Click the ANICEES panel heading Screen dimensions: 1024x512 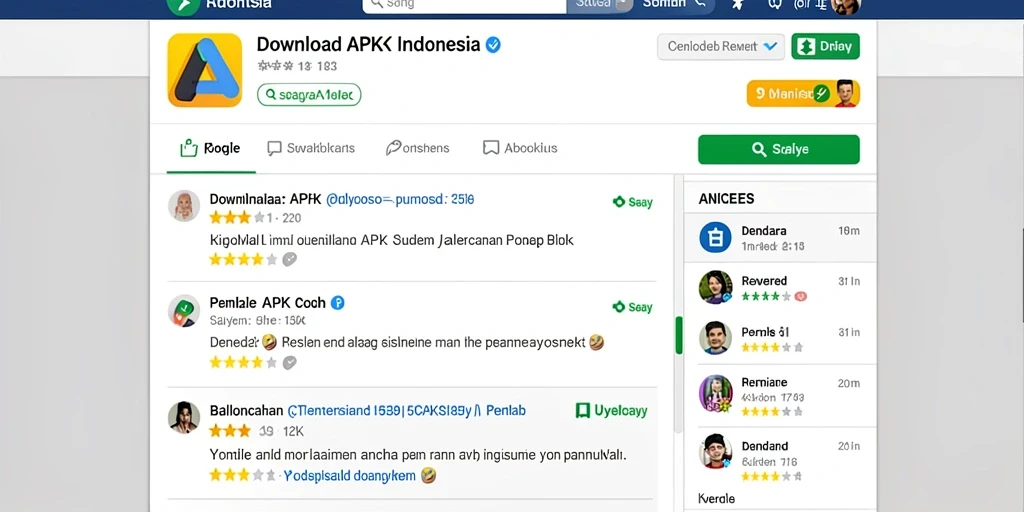[x=726, y=199]
